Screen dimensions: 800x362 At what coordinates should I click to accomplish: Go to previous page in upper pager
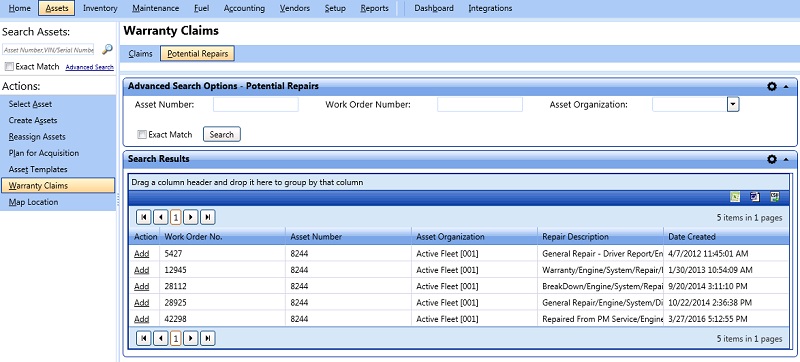(x=161, y=218)
